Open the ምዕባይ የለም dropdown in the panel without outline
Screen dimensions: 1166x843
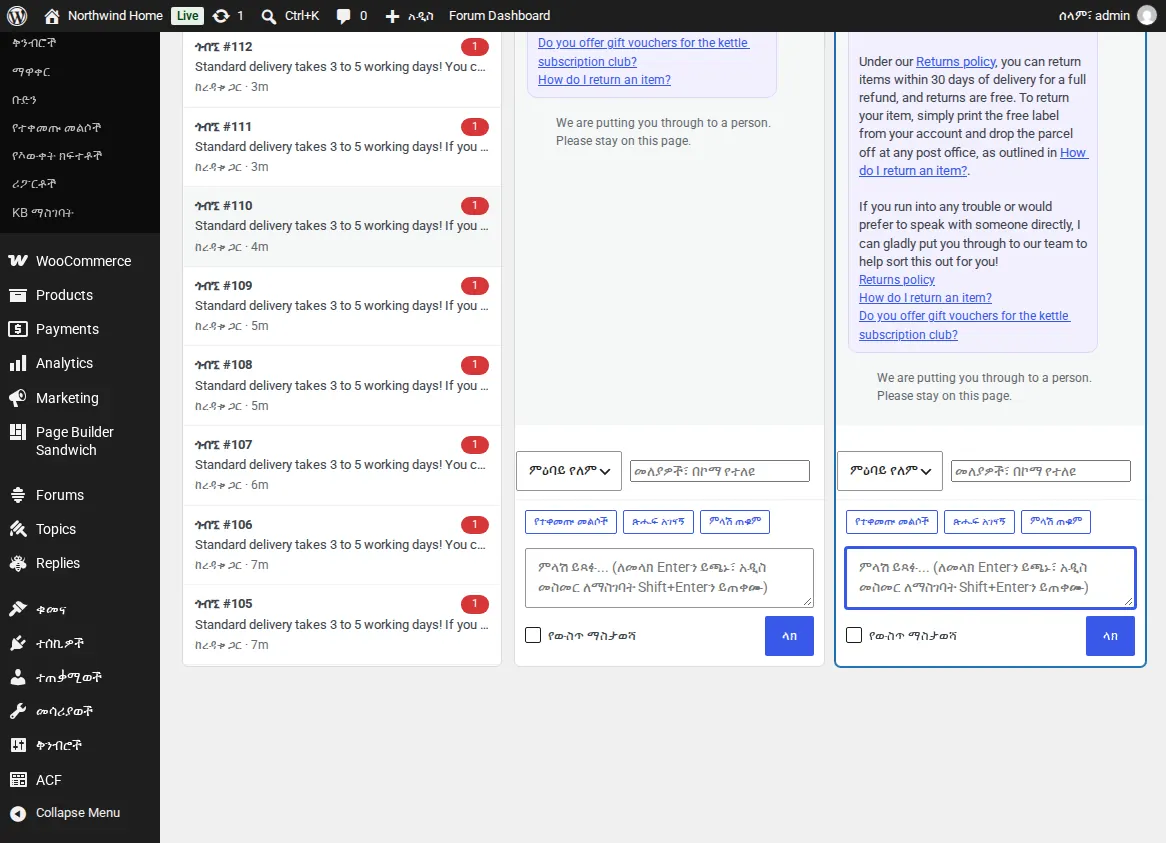pyautogui.click(x=569, y=471)
